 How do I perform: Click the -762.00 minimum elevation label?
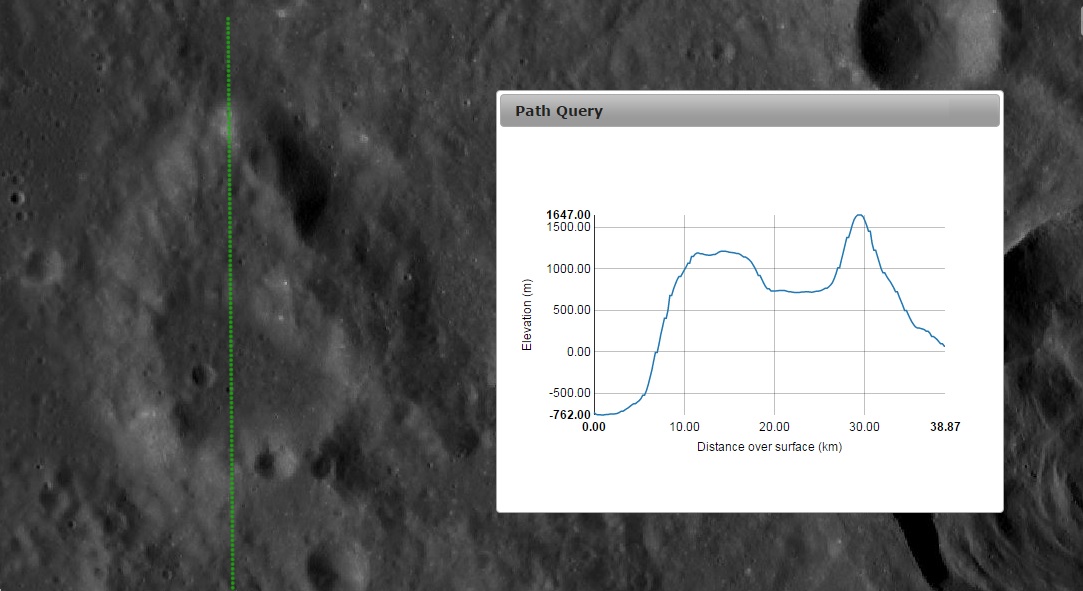pos(568,414)
